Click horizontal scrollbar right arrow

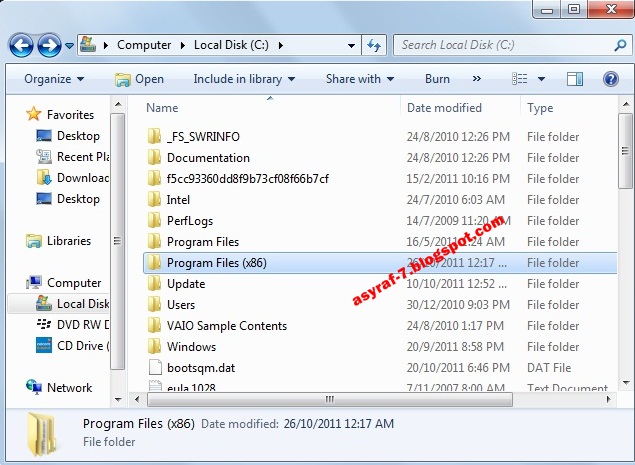click(x=608, y=399)
